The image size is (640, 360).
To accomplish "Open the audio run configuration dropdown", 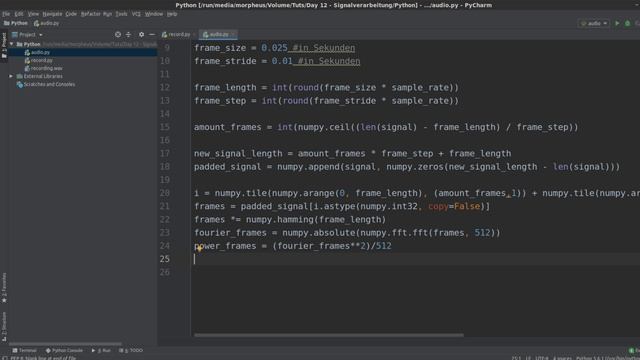I will tap(594, 23).
